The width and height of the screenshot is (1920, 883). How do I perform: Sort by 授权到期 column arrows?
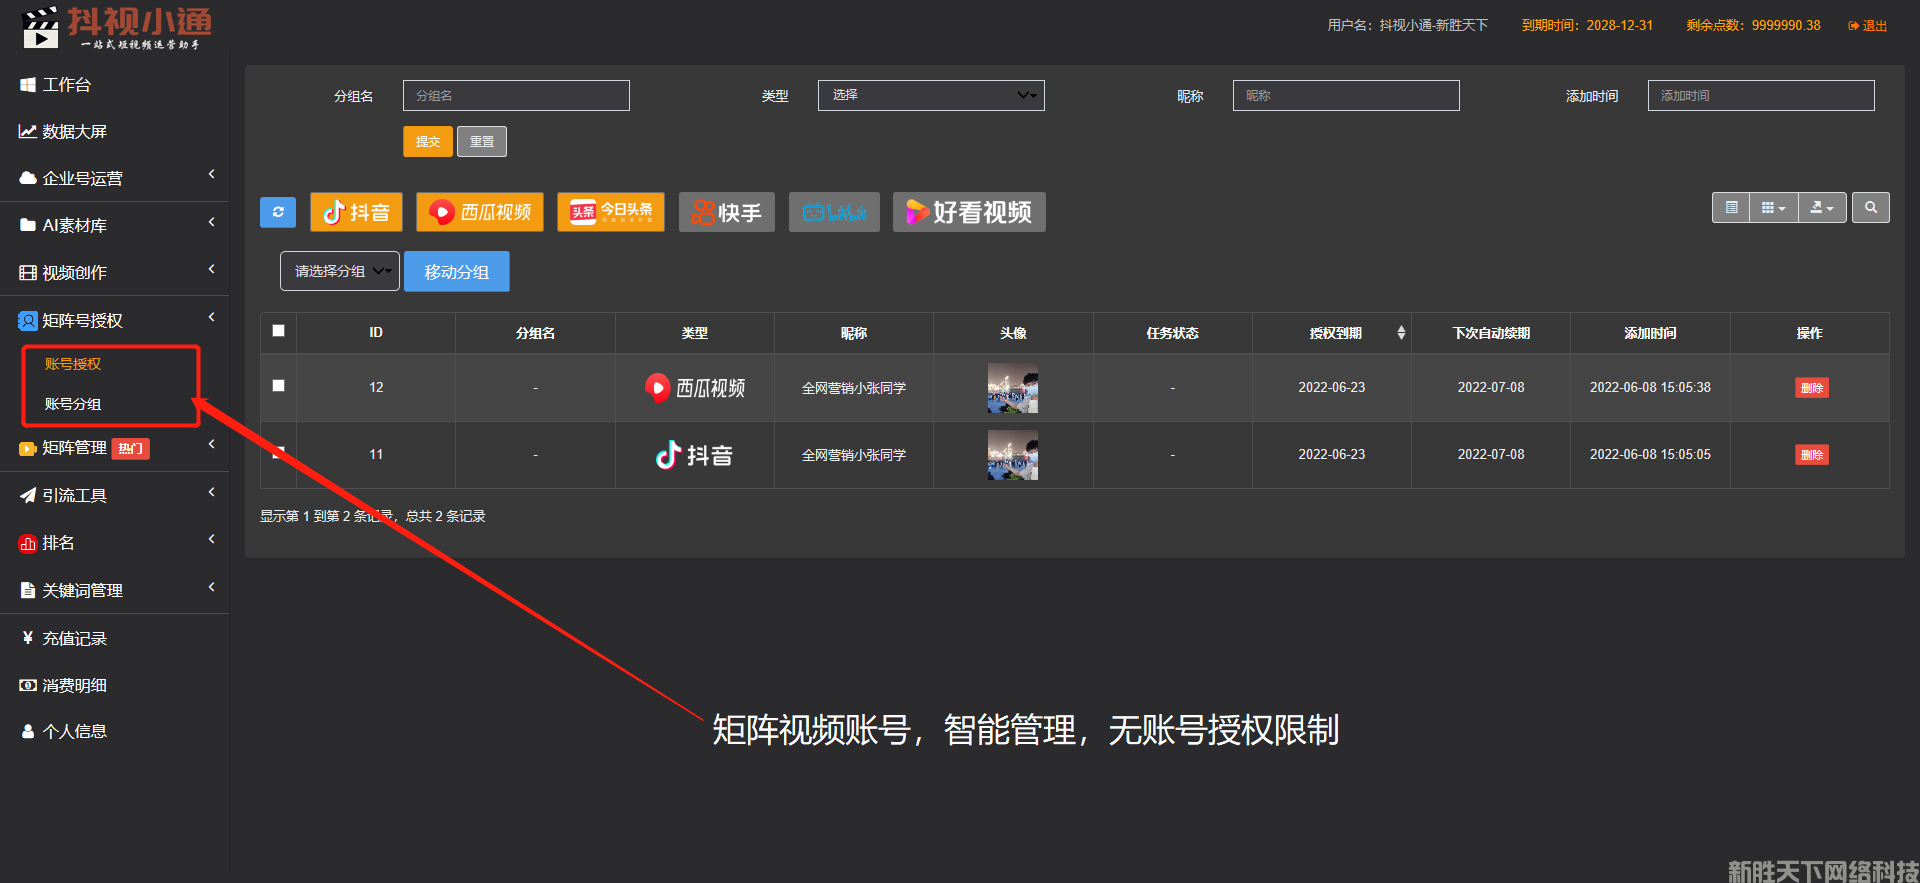tap(1401, 333)
